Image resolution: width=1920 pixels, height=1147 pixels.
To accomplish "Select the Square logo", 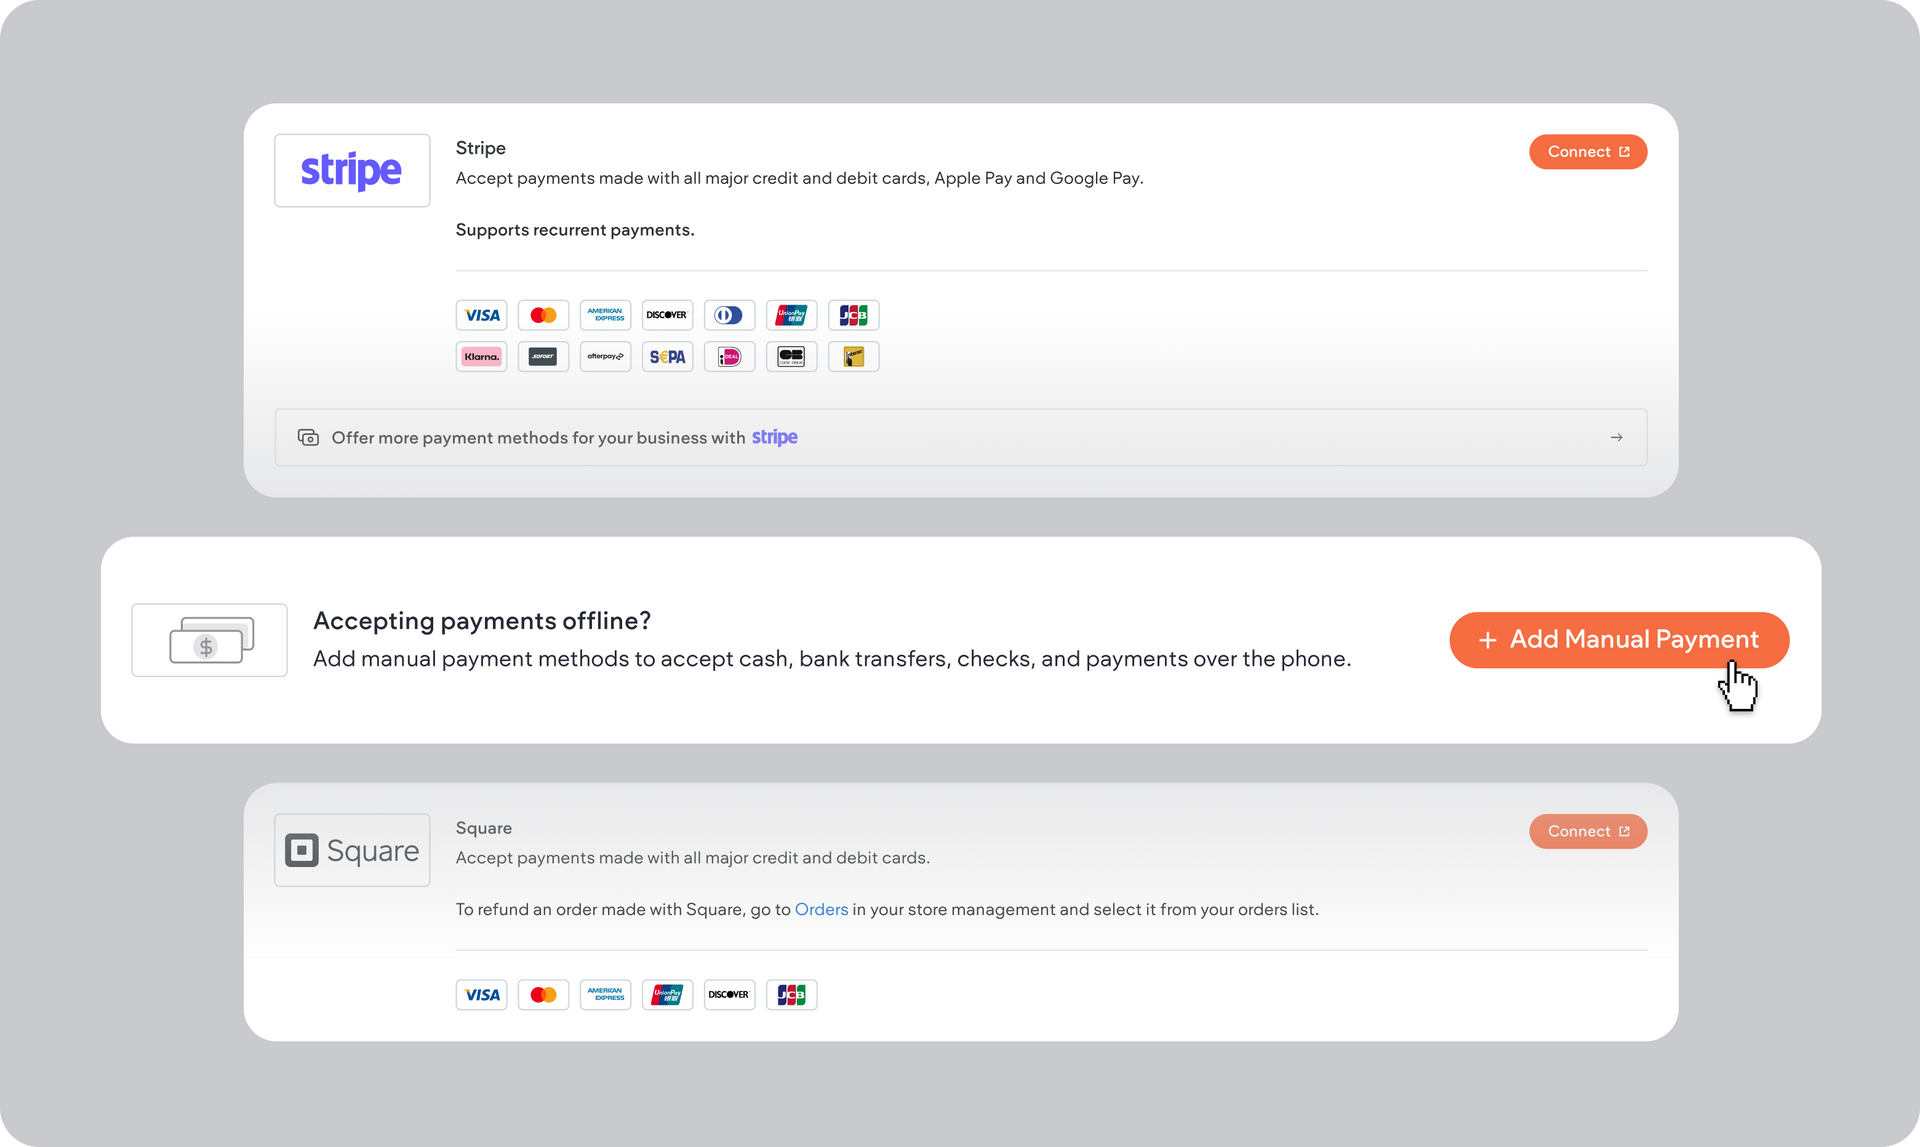I will 352,850.
